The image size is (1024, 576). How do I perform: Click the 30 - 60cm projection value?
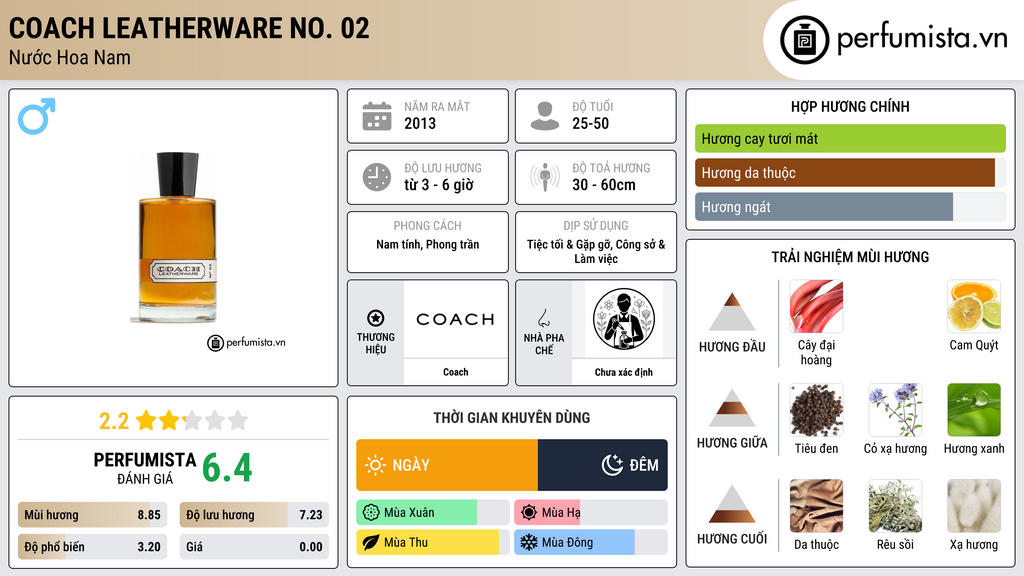coord(603,185)
